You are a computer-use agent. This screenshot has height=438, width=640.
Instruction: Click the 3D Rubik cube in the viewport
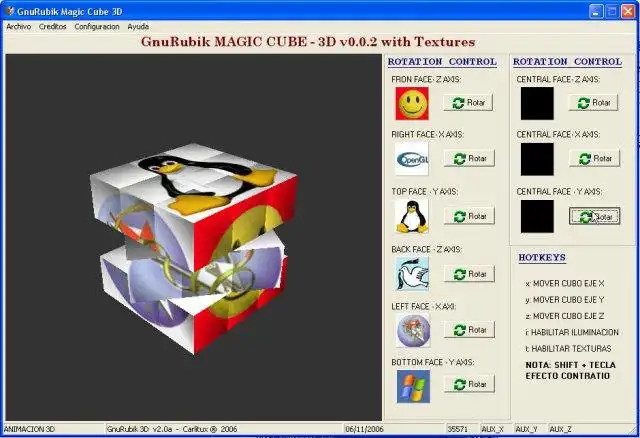pos(194,249)
